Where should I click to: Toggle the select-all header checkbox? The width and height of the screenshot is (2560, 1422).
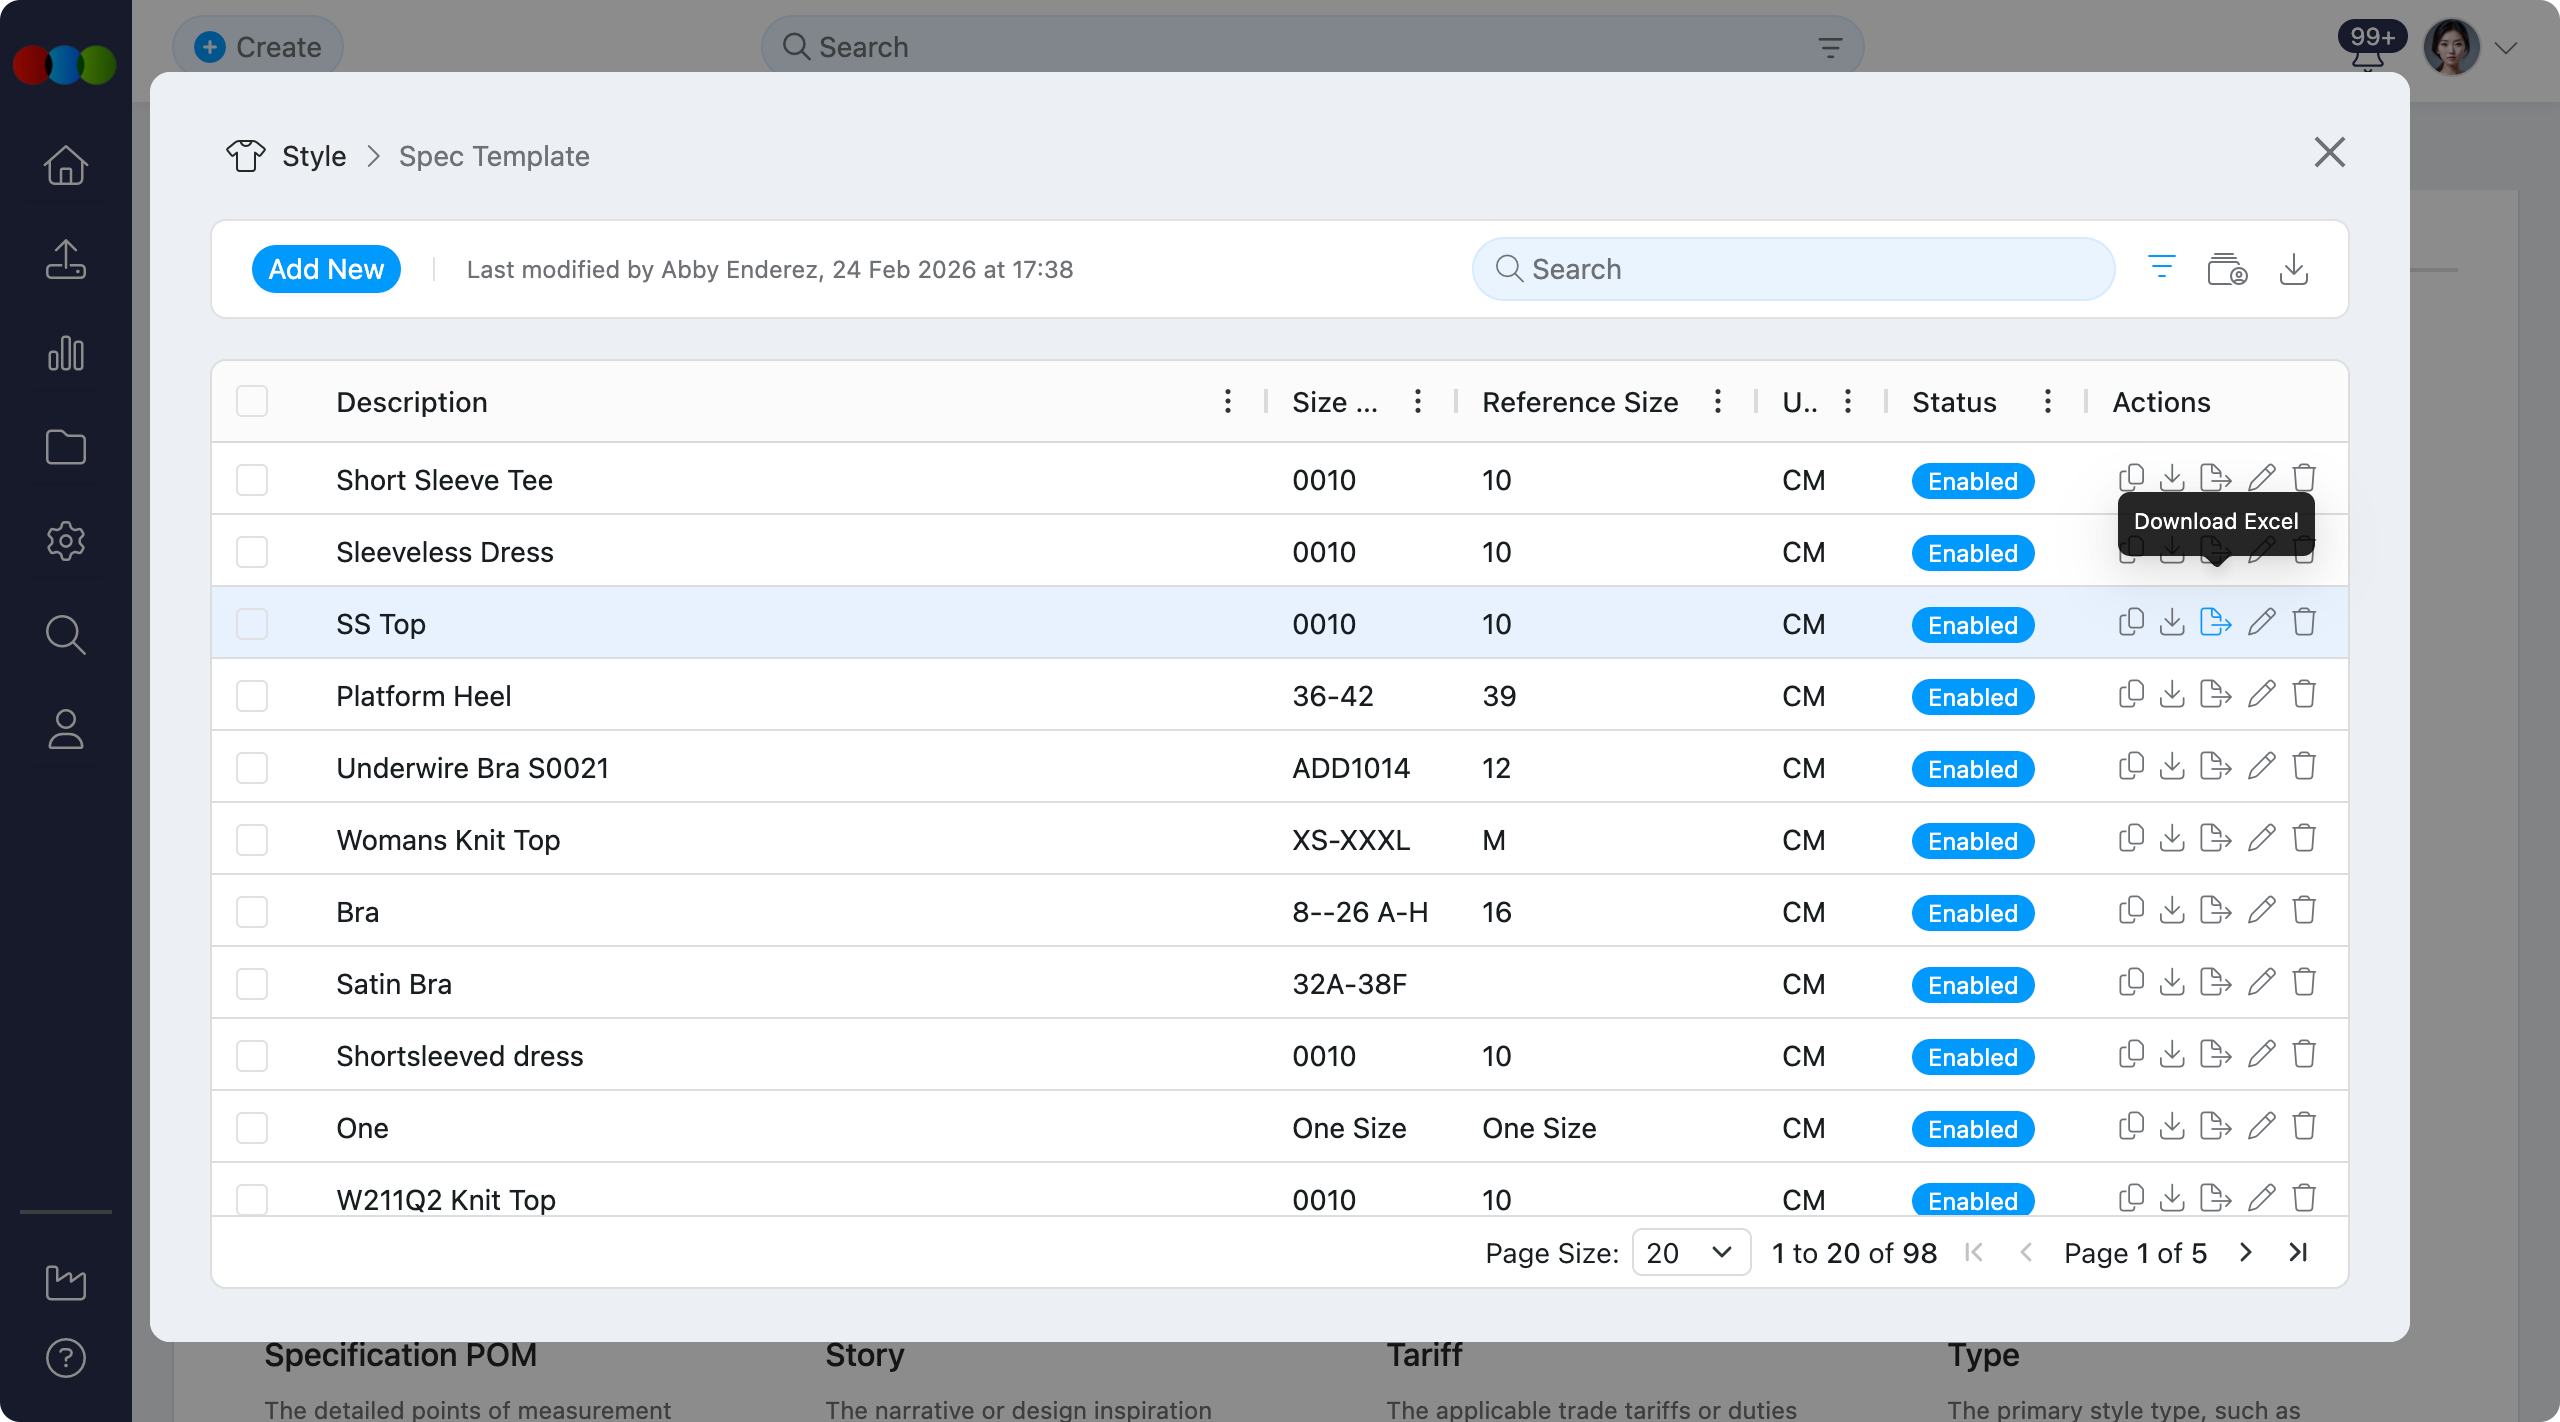pyautogui.click(x=252, y=401)
